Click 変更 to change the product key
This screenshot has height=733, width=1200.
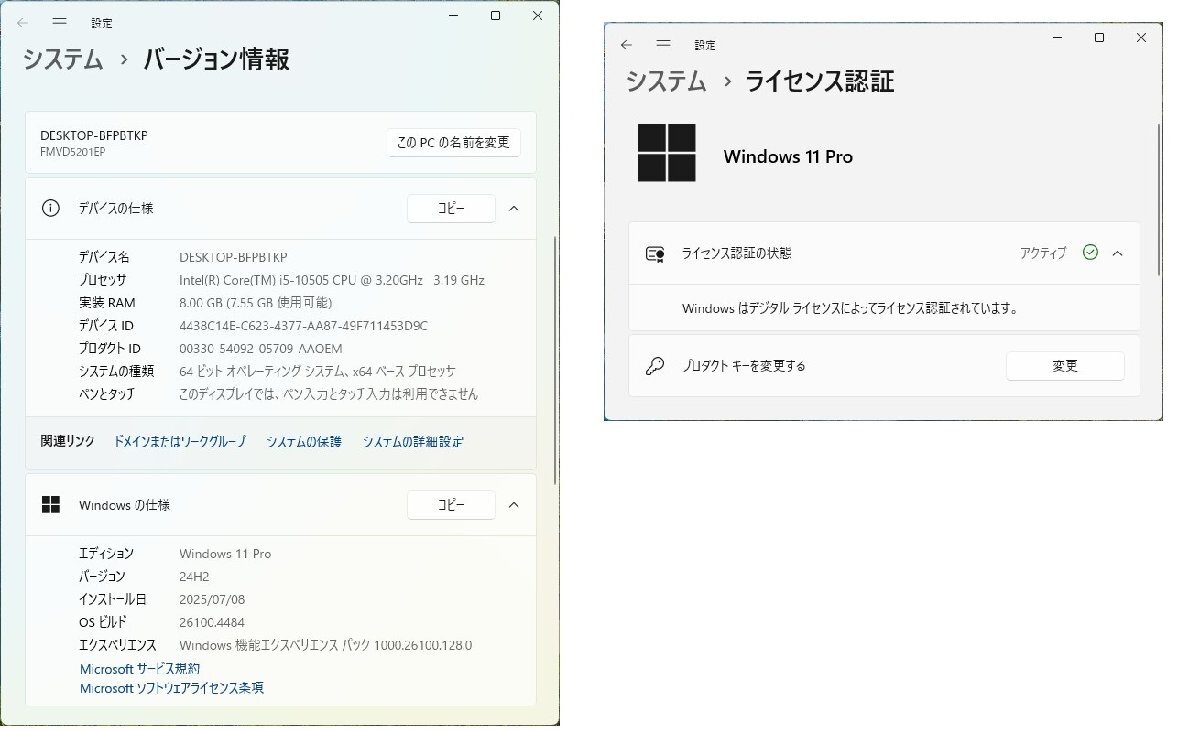[1065, 367]
